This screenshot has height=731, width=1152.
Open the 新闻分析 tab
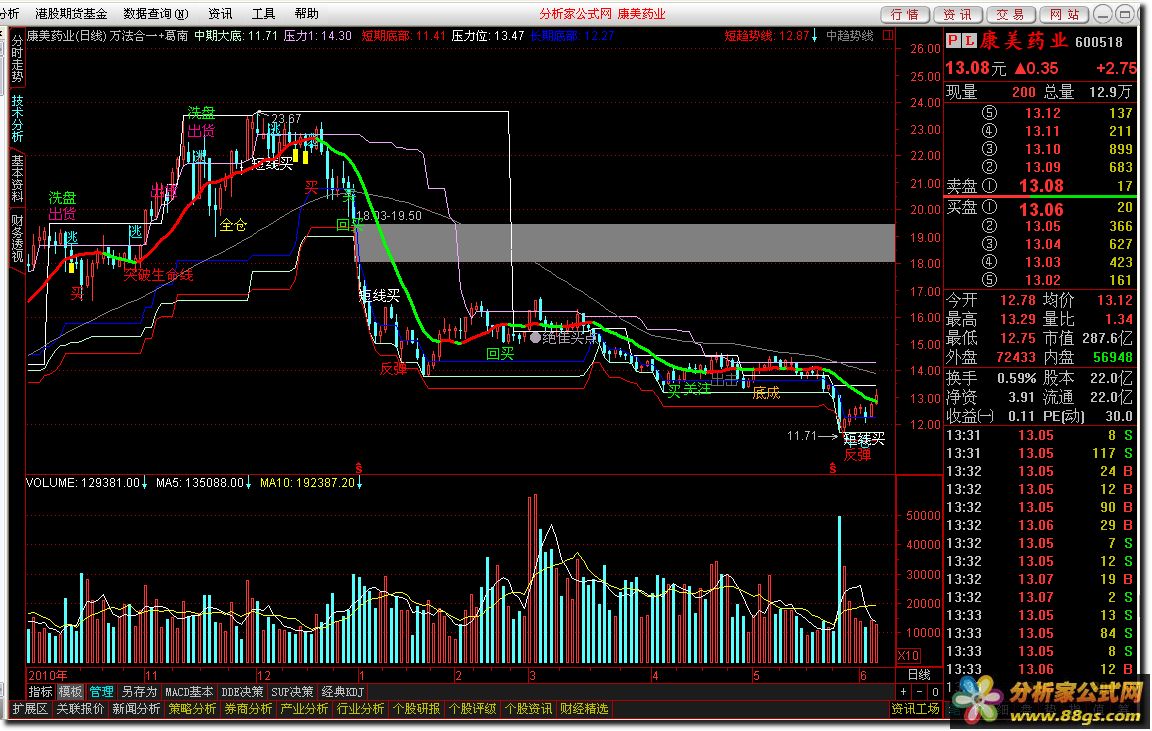136,709
